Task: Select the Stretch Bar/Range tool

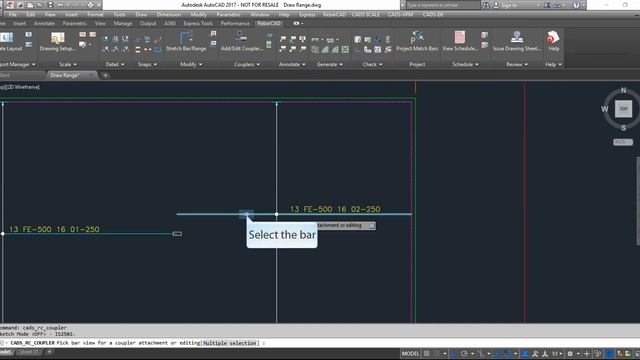Action: click(x=186, y=42)
